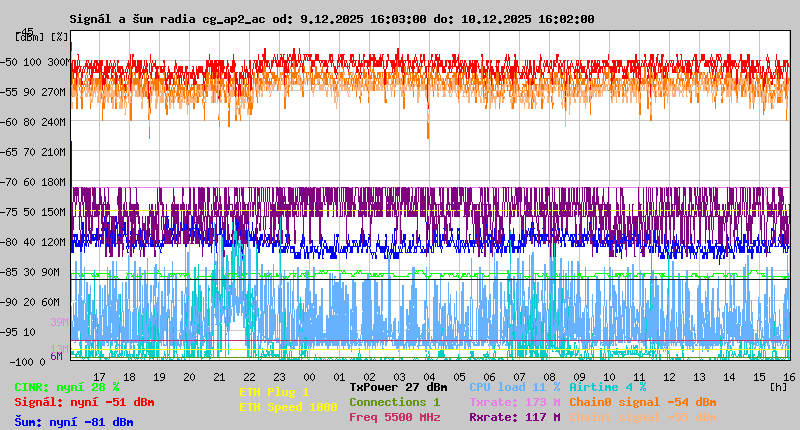Image resolution: width=800 pixels, height=430 pixels.
Task: Select the red Signál -51 dBm legend entry
Action: [84, 402]
